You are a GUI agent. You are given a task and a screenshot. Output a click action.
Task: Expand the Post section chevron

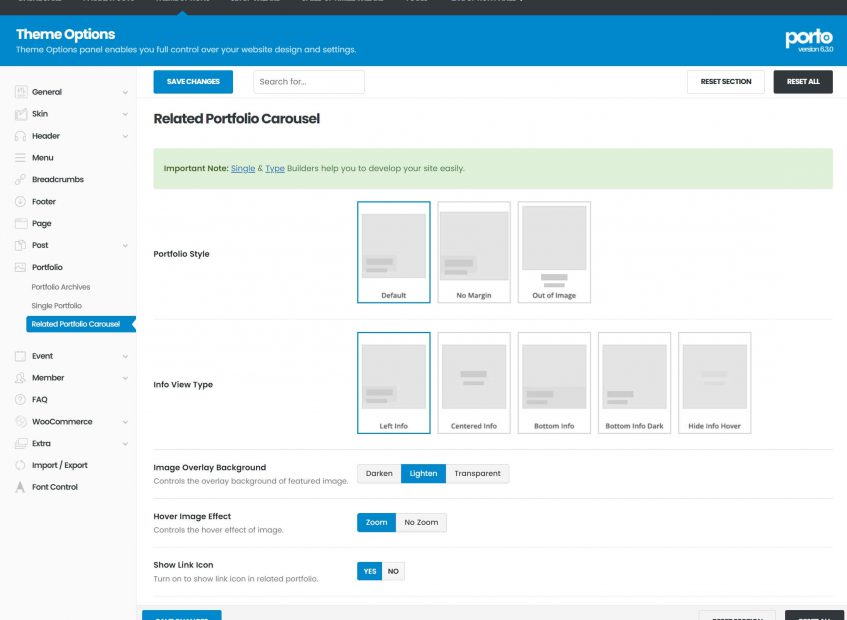[x=125, y=246]
